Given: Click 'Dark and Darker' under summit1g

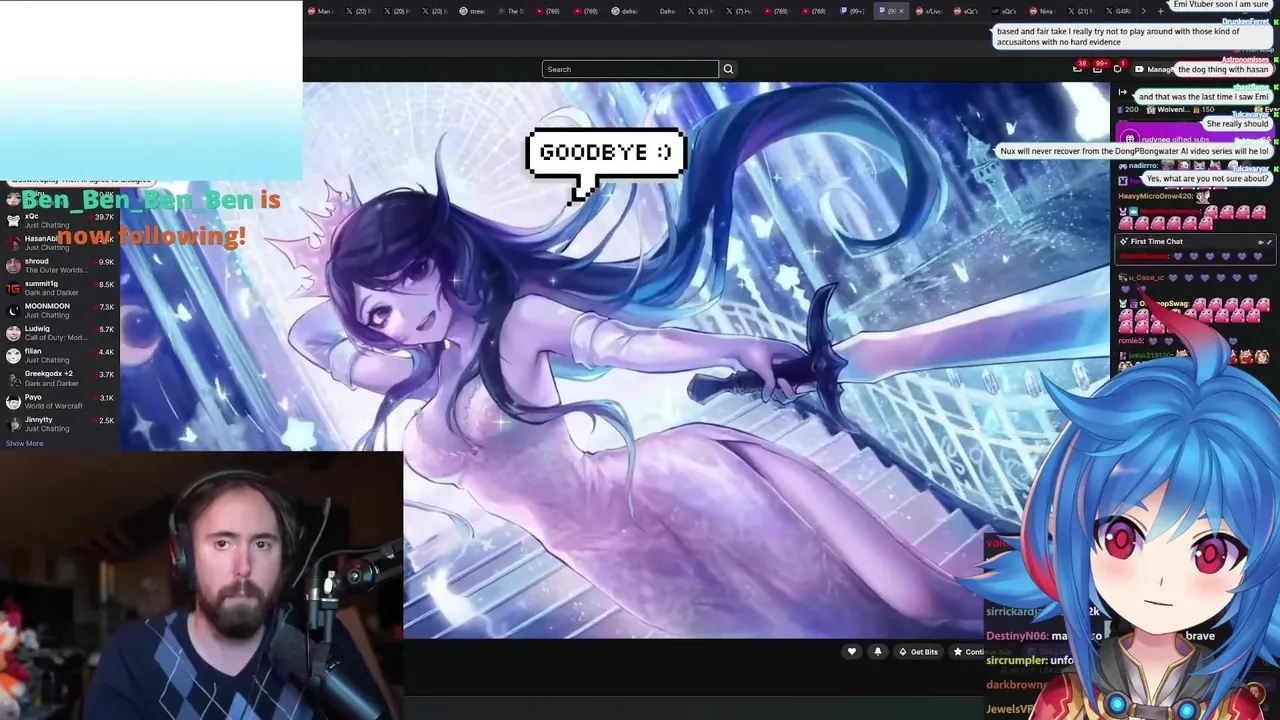Looking at the screenshot, I should pyautogui.click(x=51, y=293).
